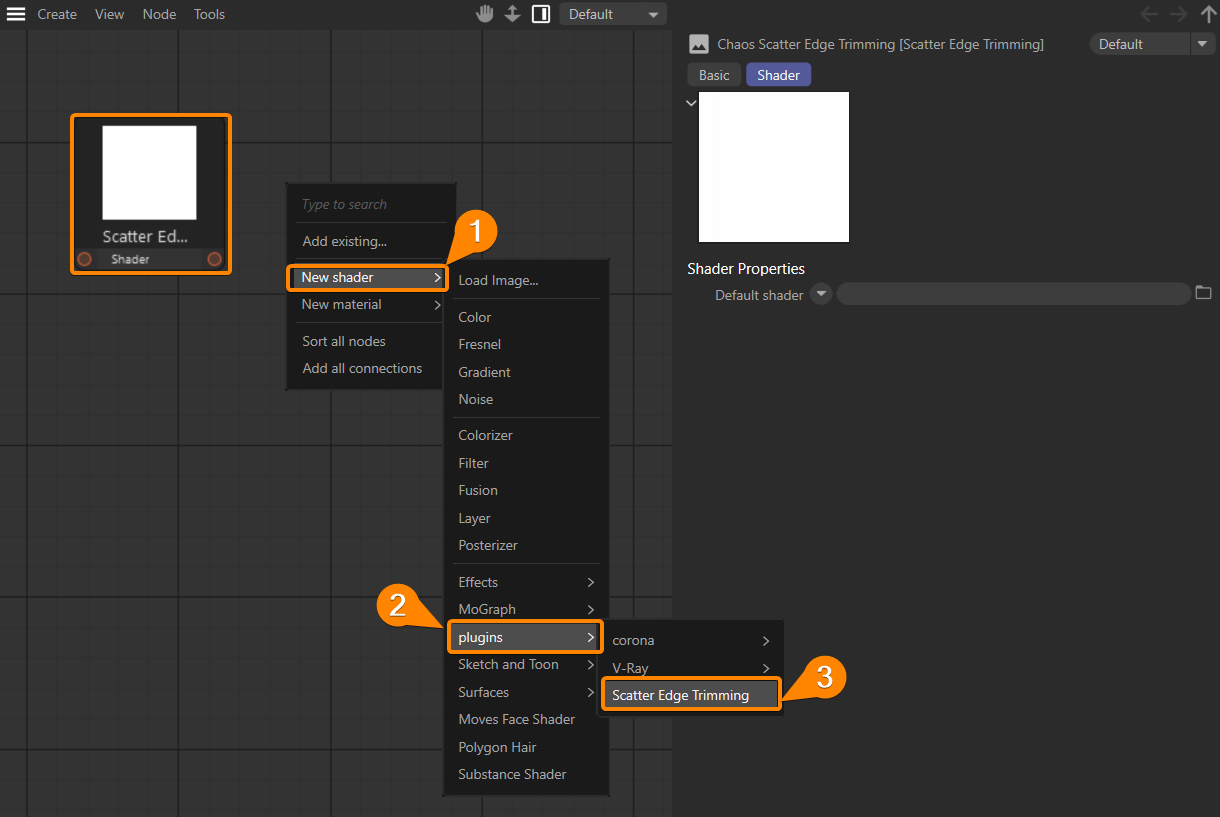
Task: Click the up navigation arrow icon
Action: pyautogui.click(x=1208, y=14)
